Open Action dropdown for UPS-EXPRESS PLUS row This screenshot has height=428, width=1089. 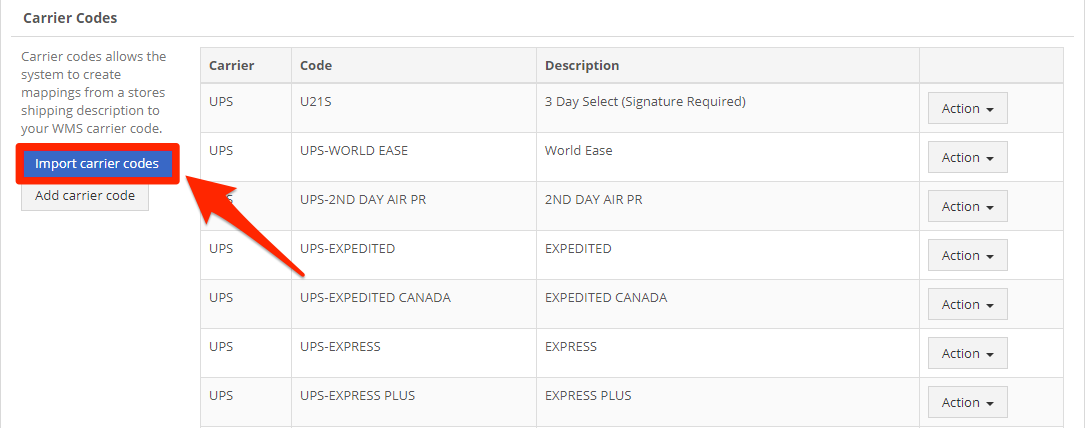coord(967,402)
